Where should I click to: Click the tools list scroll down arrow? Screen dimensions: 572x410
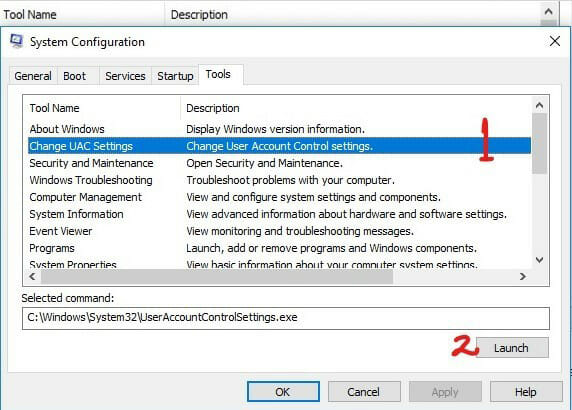540,260
